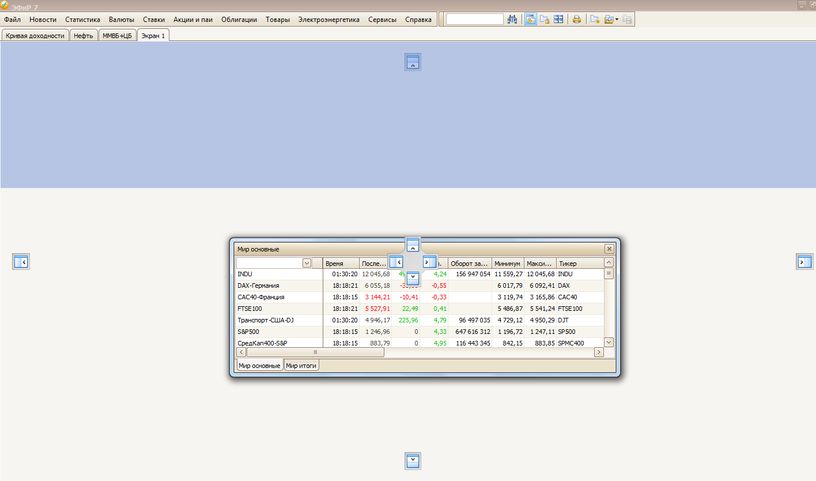Click the right edge dock arrow
Screen dimensions: 816x481
pos(803,261)
